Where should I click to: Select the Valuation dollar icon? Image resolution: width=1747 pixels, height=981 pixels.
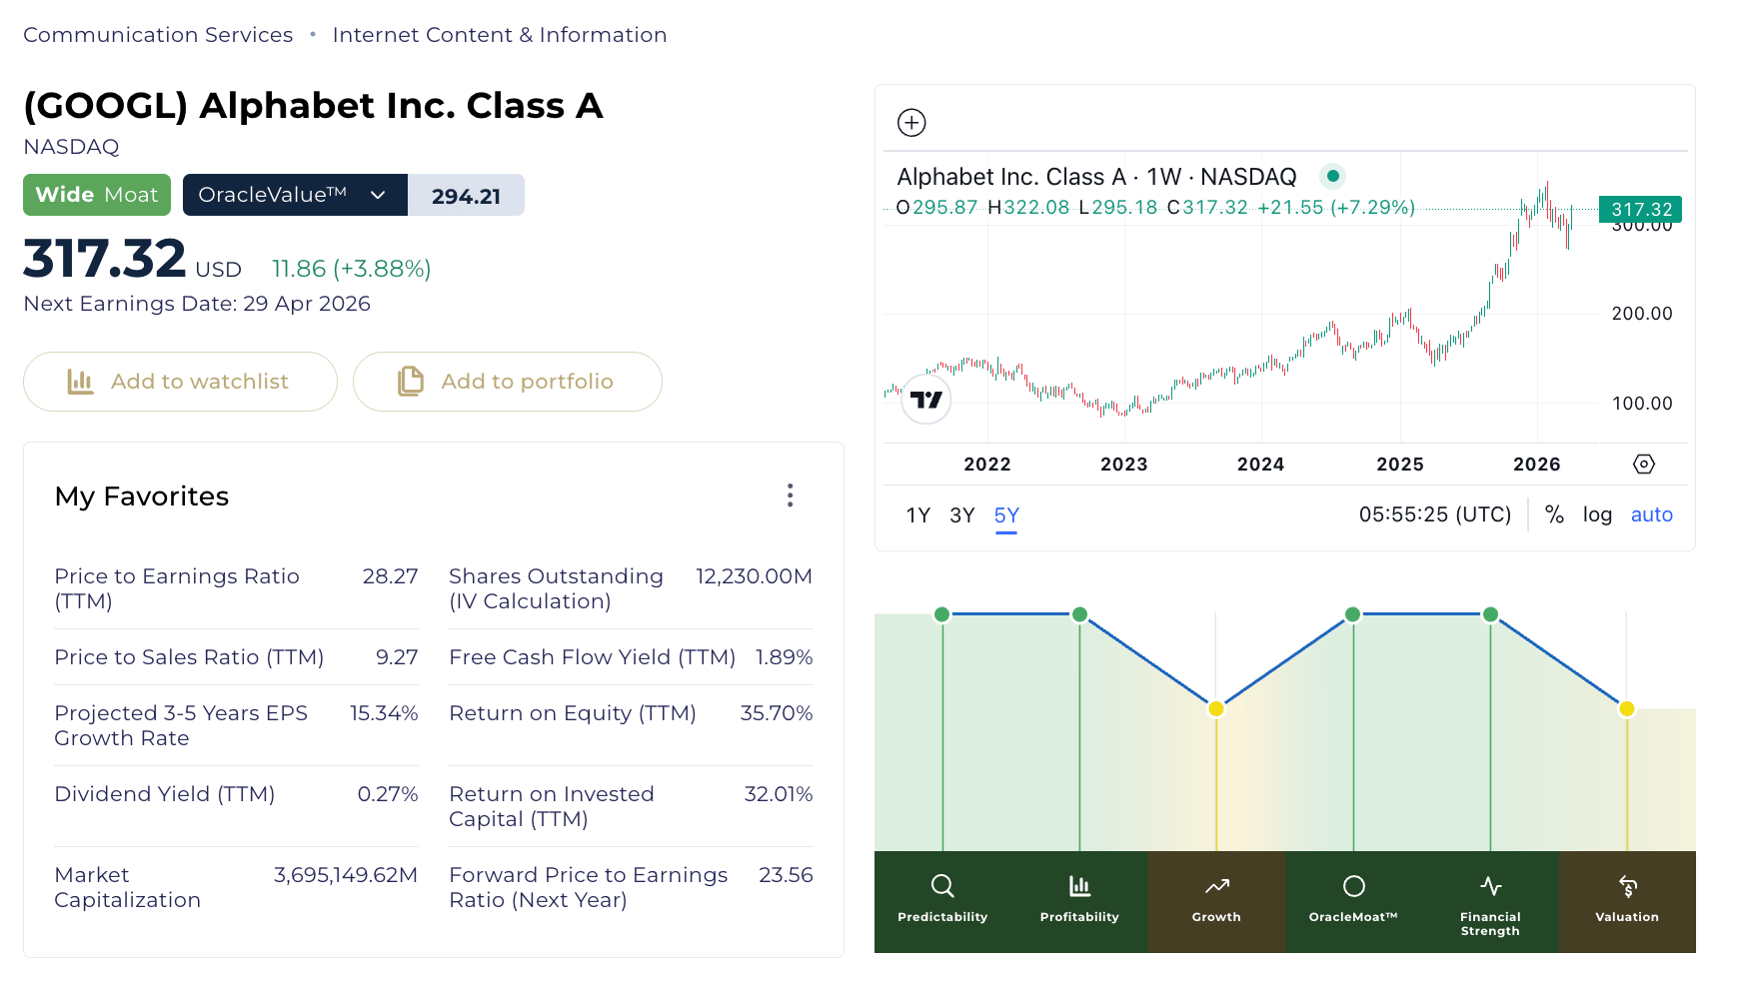click(1627, 886)
